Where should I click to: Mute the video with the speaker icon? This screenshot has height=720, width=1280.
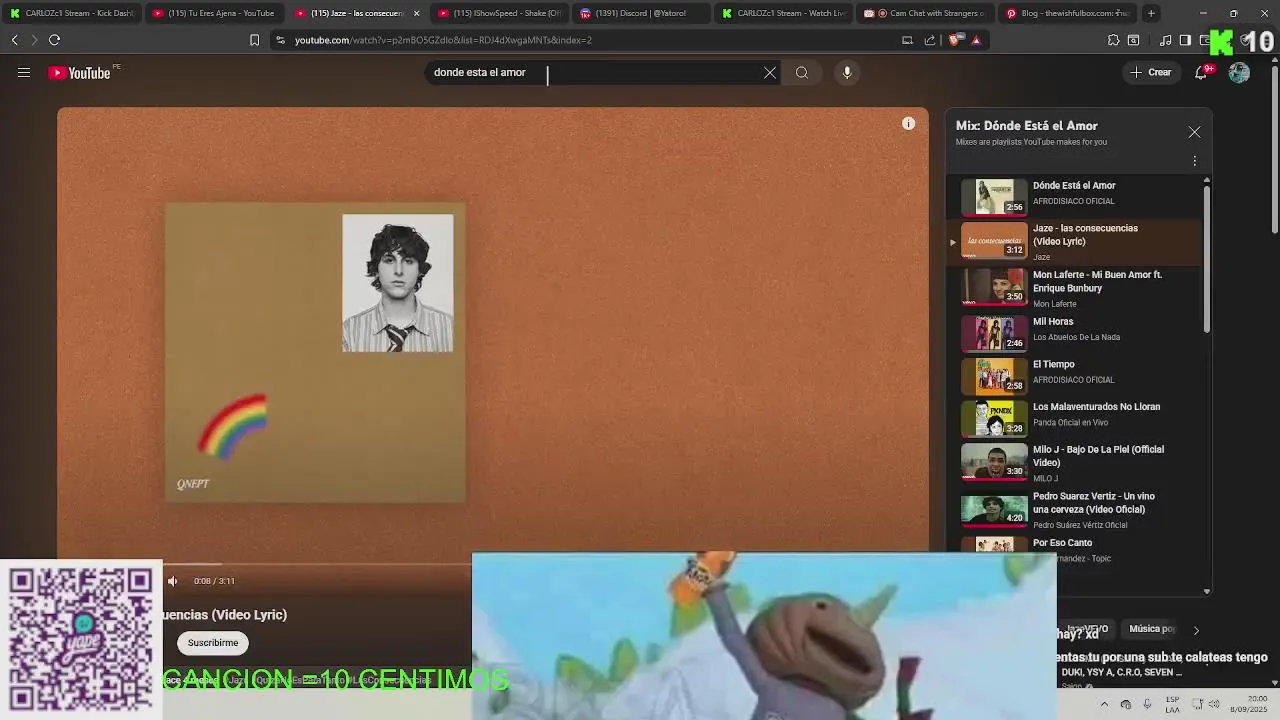coord(172,581)
